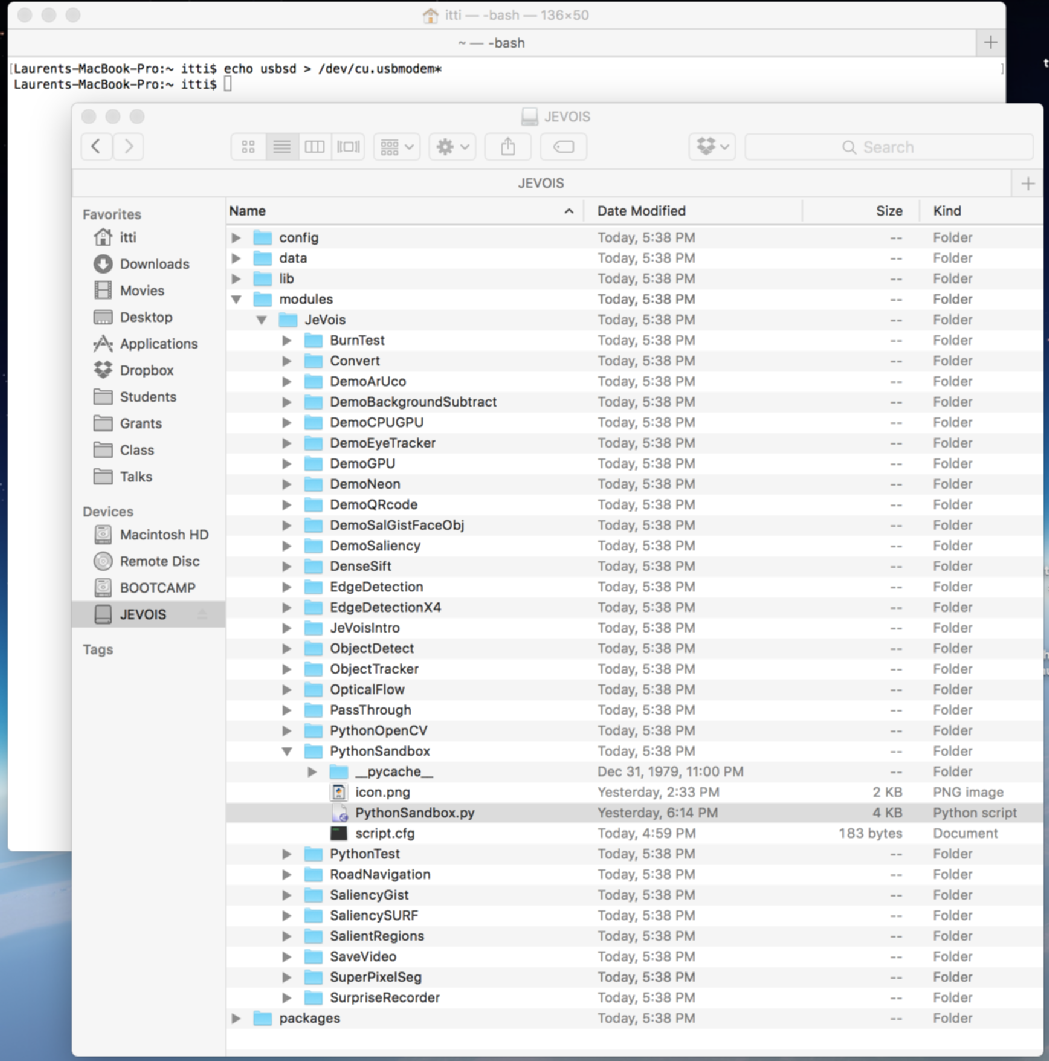The height and width of the screenshot is (1061, 1049).
Task: Switch Finder to cover flow view
Action: click(349, 147)
